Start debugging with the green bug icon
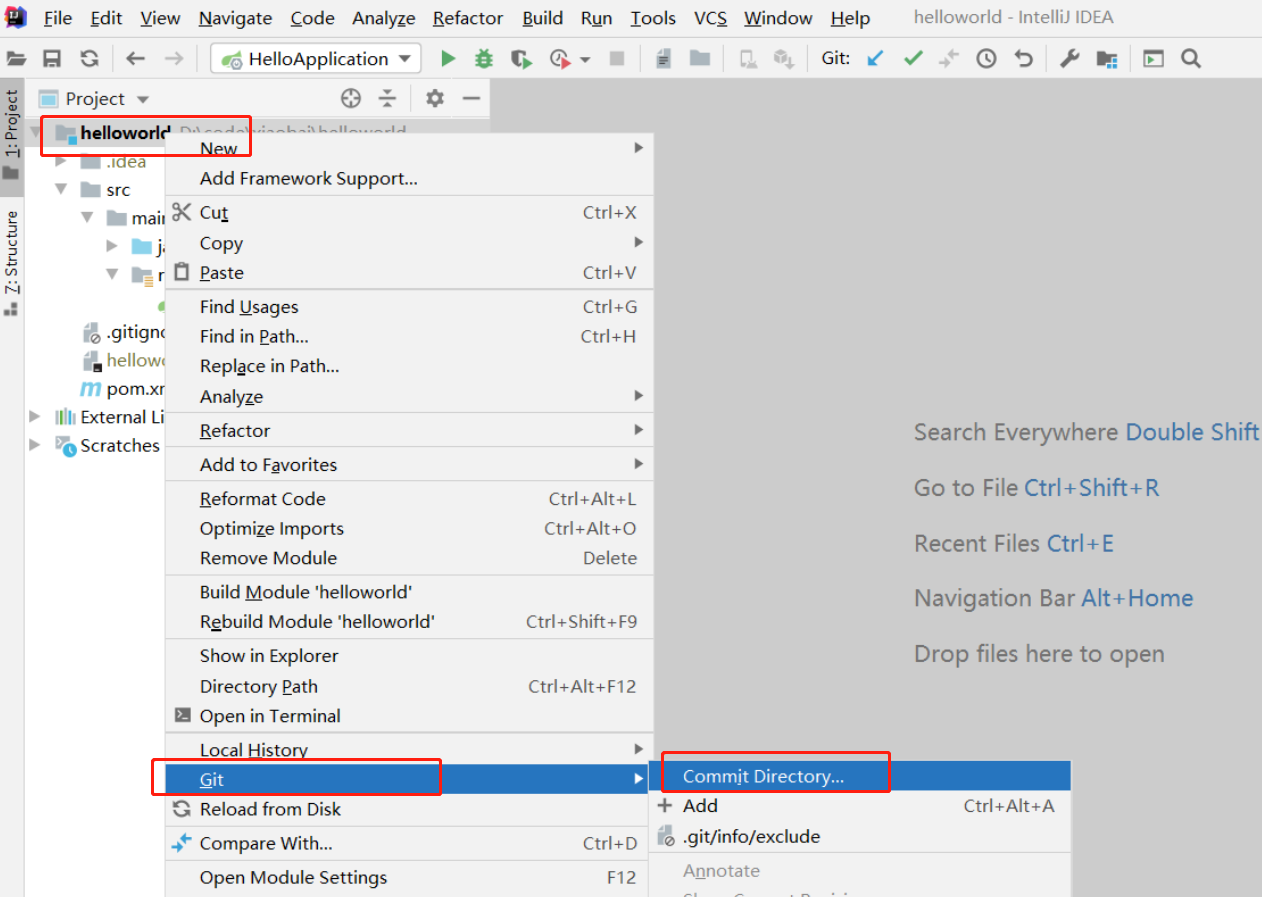1262x897 pixels. point(484,59)
